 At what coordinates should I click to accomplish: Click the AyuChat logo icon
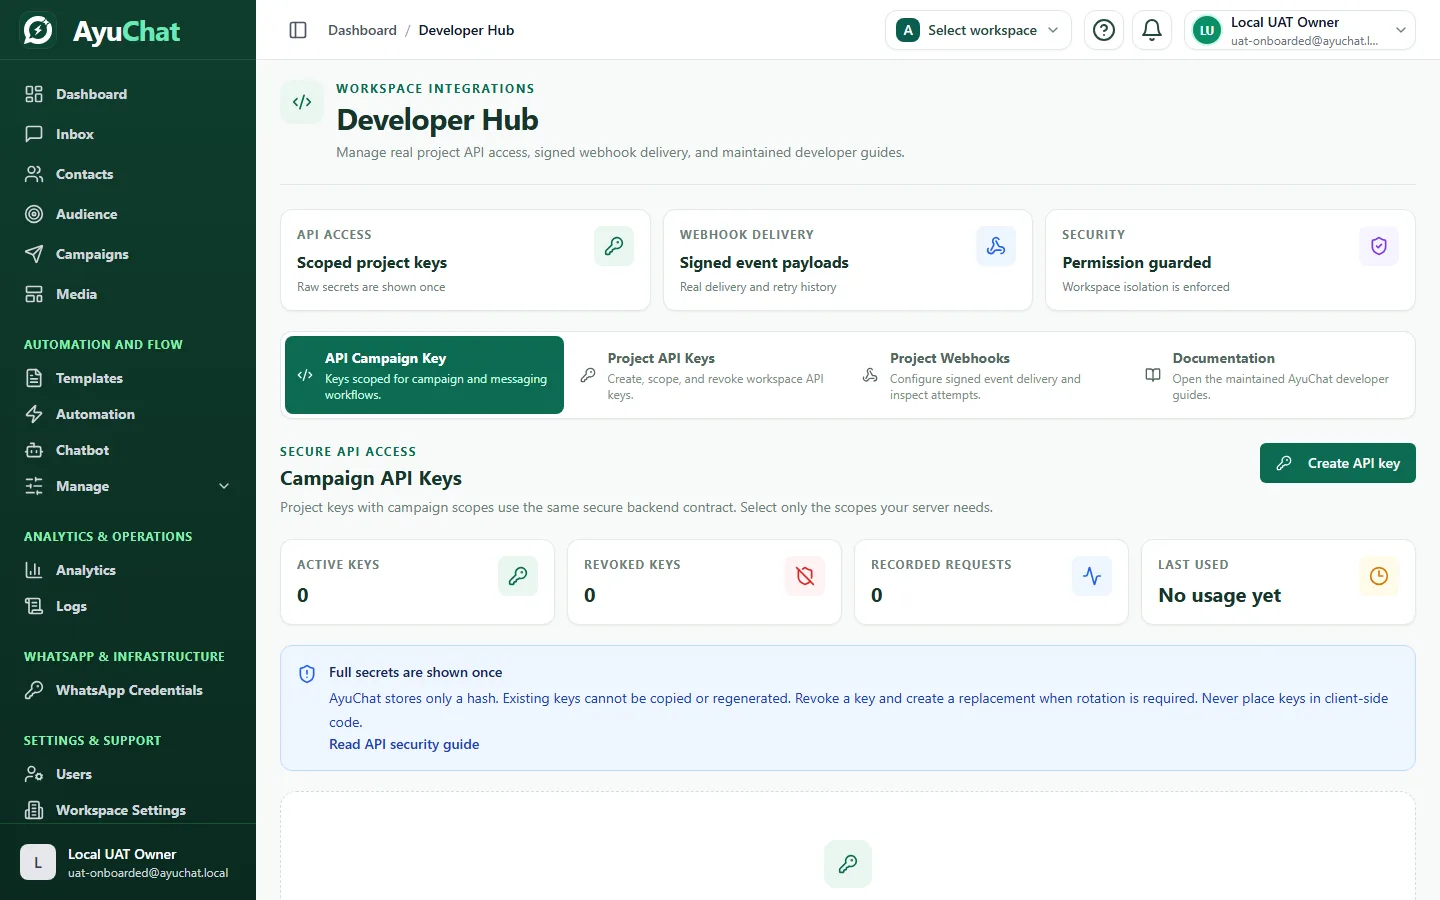pyautogui.click(x=38, y=30)
